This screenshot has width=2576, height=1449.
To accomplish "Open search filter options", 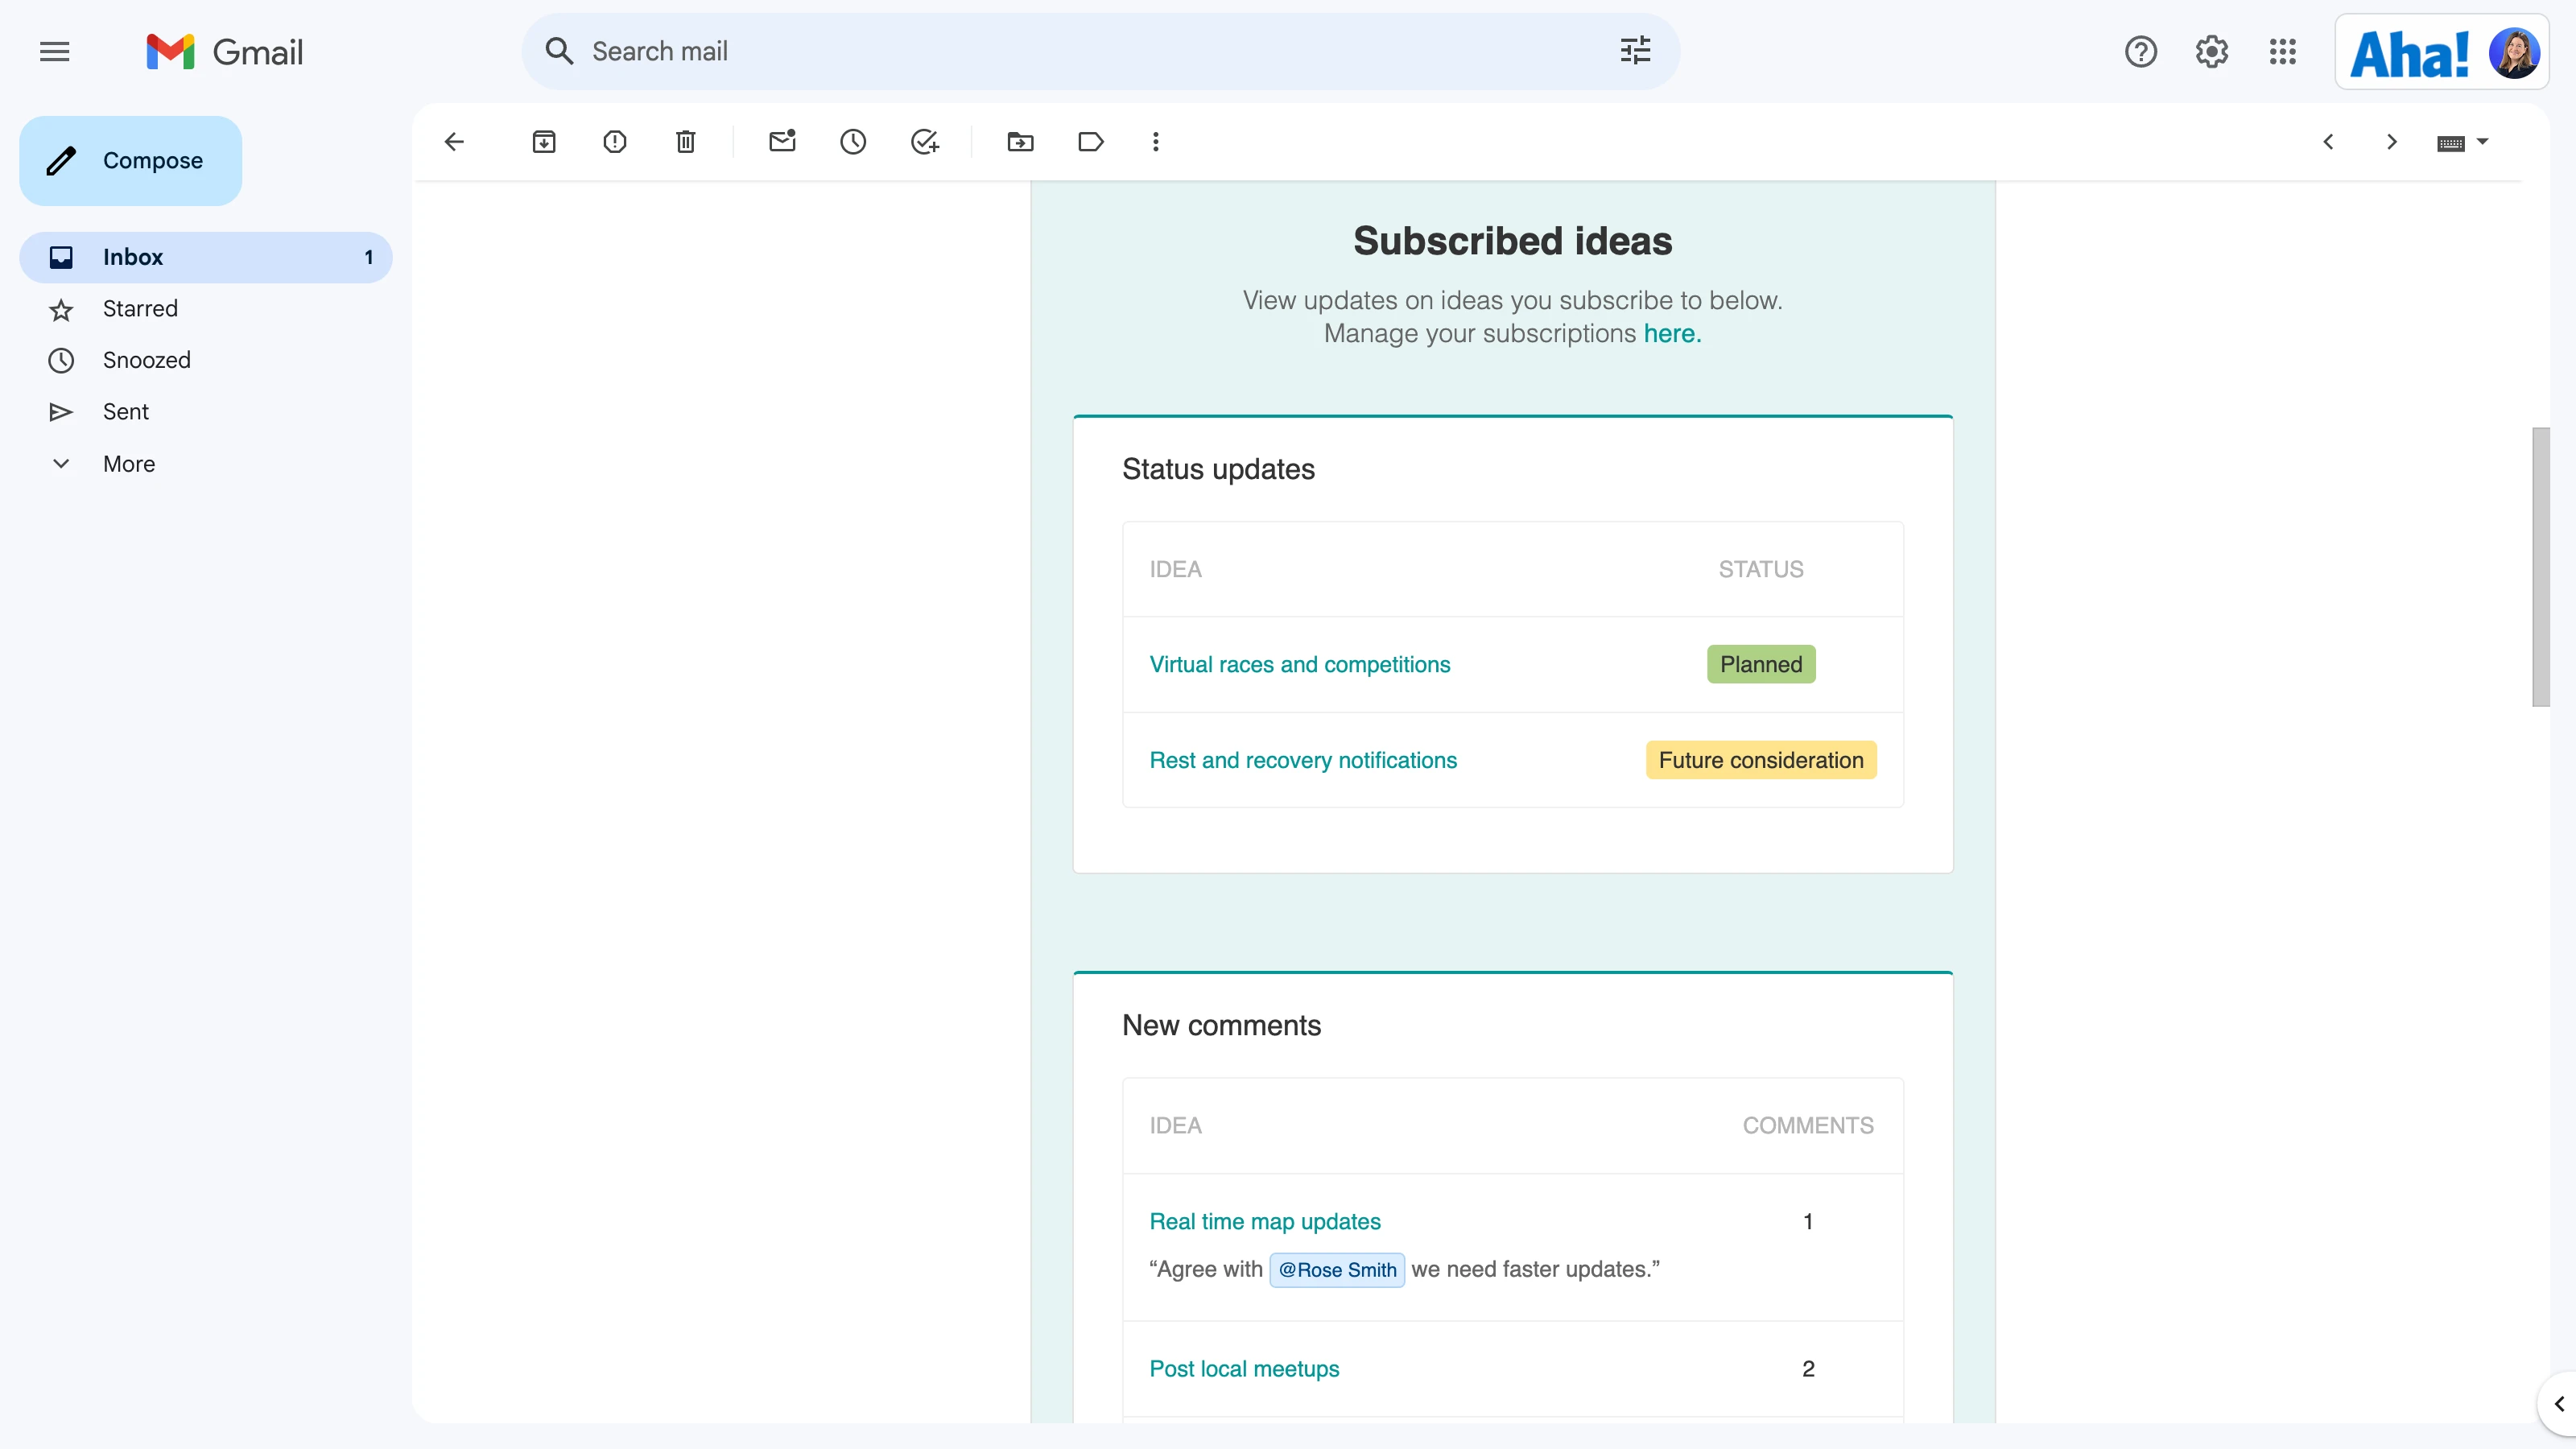I will pos(1635,51).
